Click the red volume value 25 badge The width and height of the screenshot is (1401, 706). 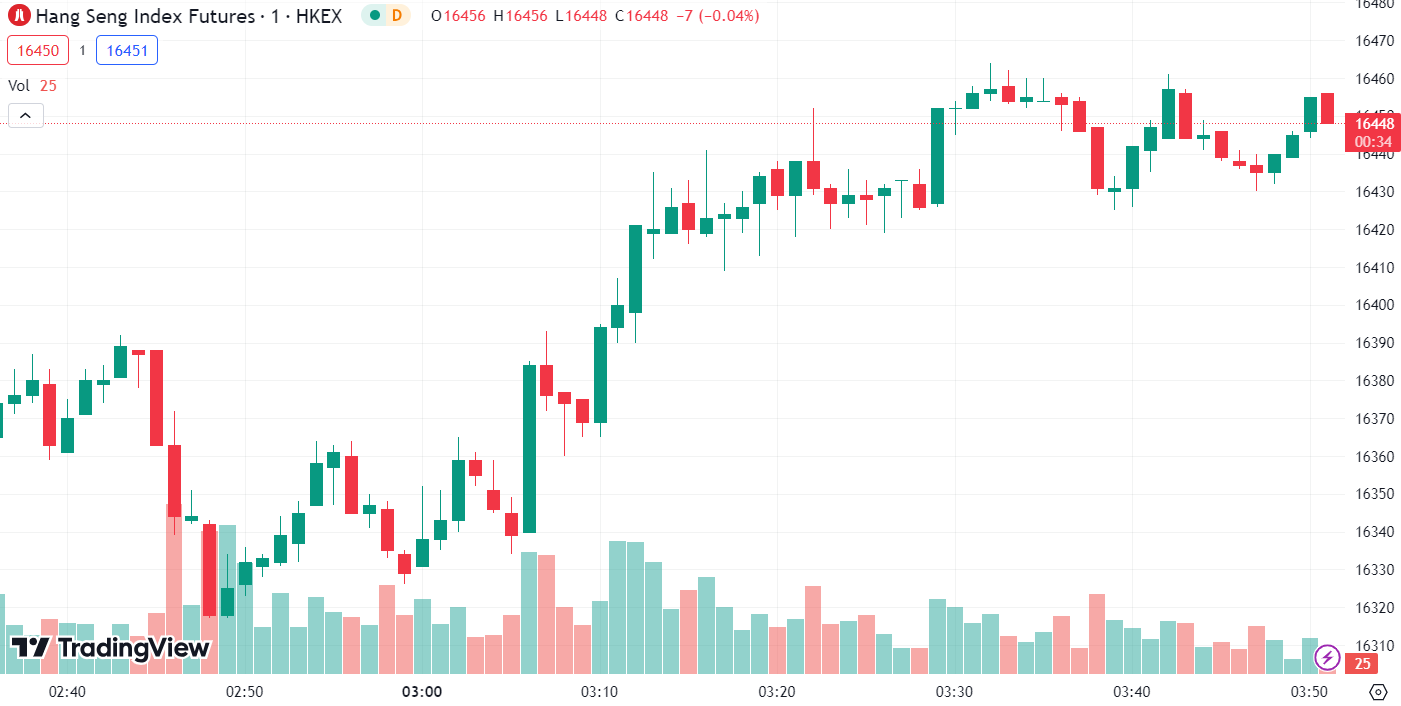tap(1359, 663)
